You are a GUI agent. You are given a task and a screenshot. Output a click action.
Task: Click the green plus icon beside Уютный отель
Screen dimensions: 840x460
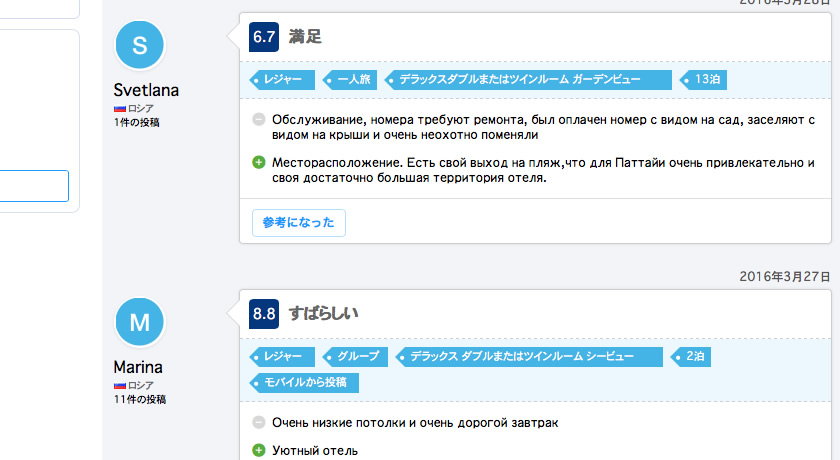point(259,450)
